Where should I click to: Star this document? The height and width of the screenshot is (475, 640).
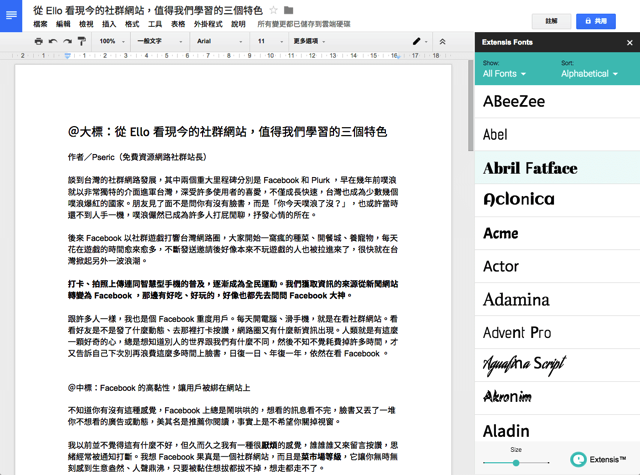click(273, 10)
